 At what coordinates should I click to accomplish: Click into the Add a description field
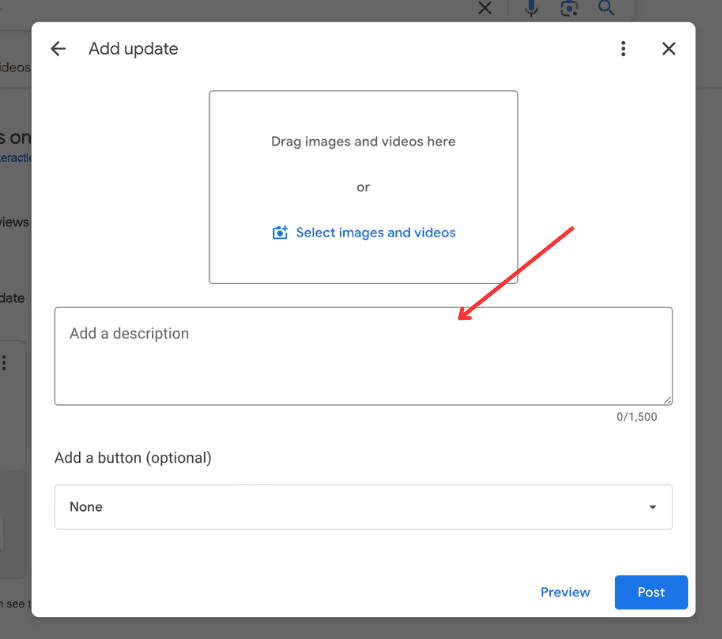pyautogui.click(x=363, y=356)
